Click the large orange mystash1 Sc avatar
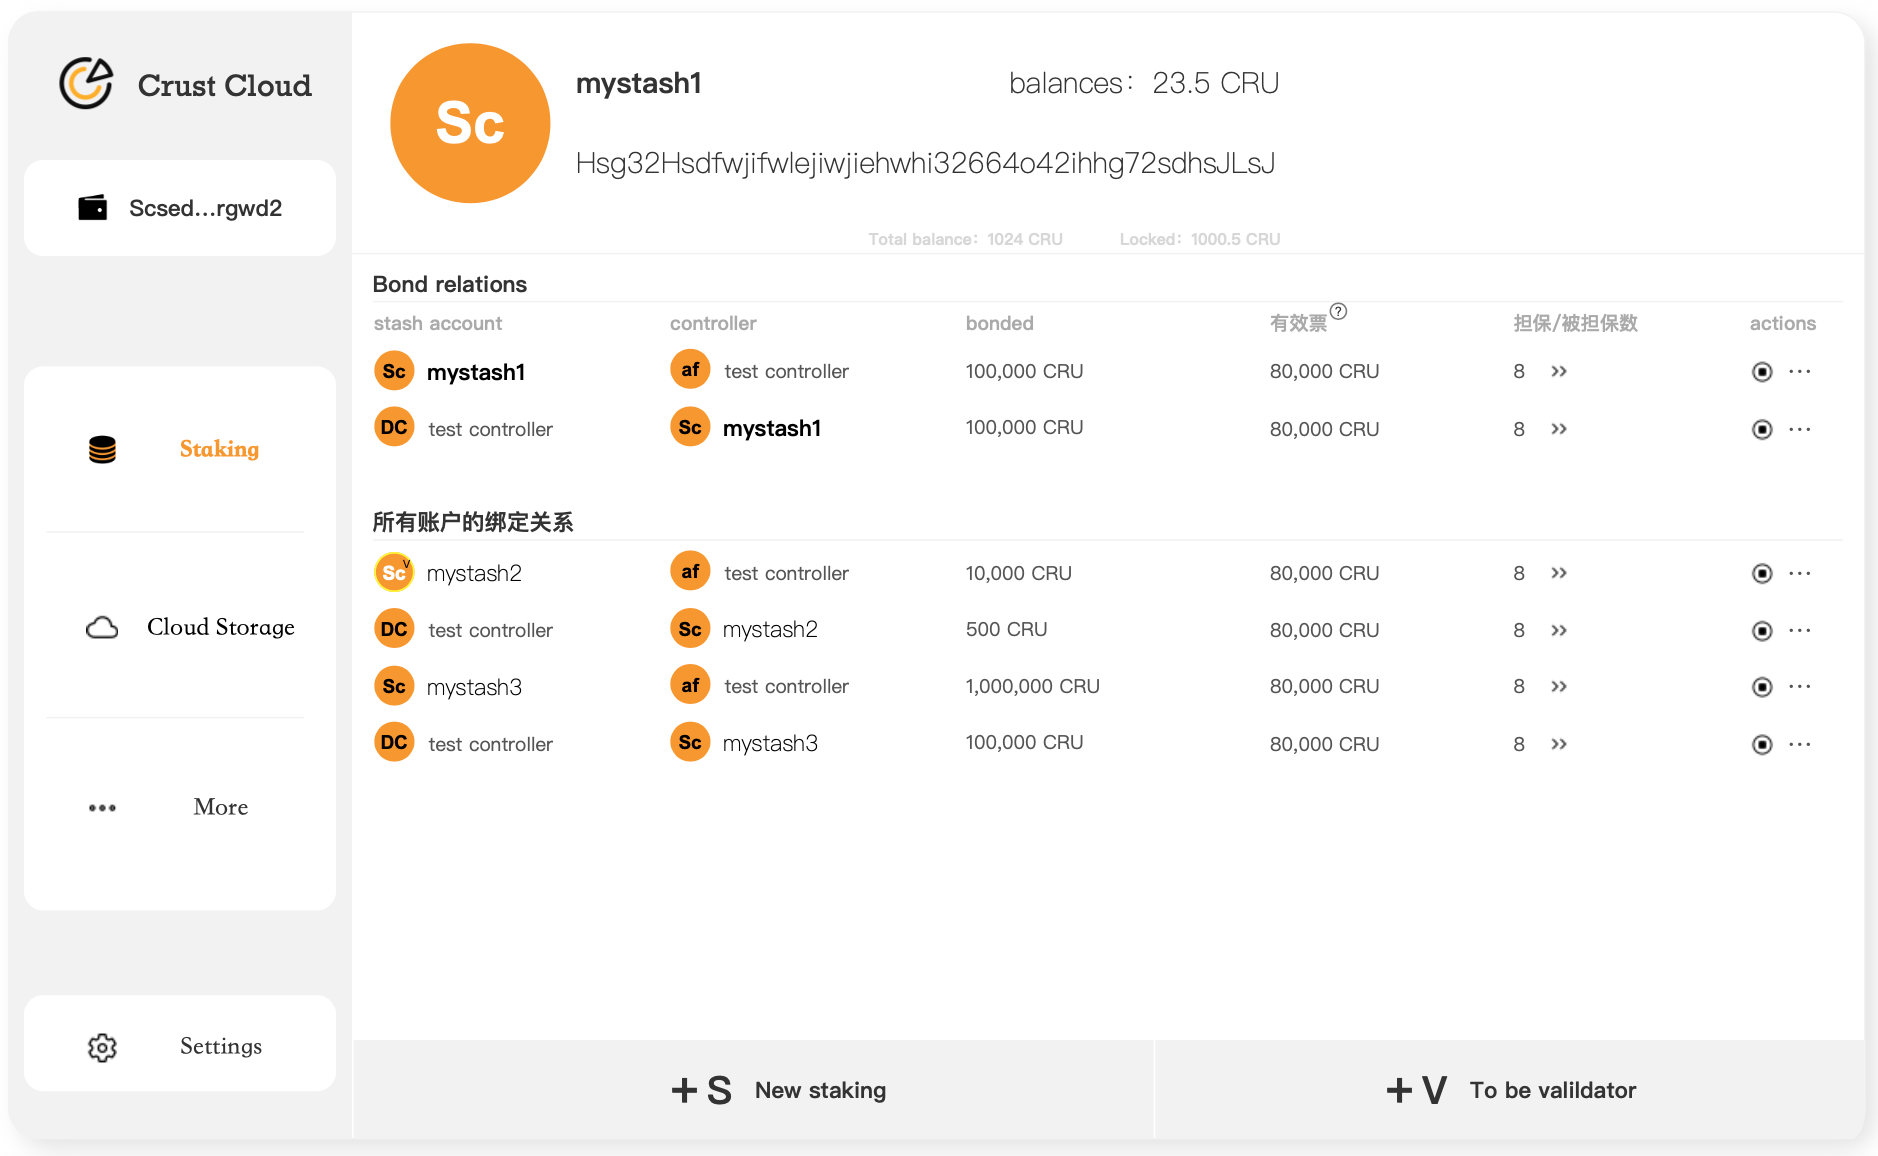1878x1156 pixels. pos(470,123)
